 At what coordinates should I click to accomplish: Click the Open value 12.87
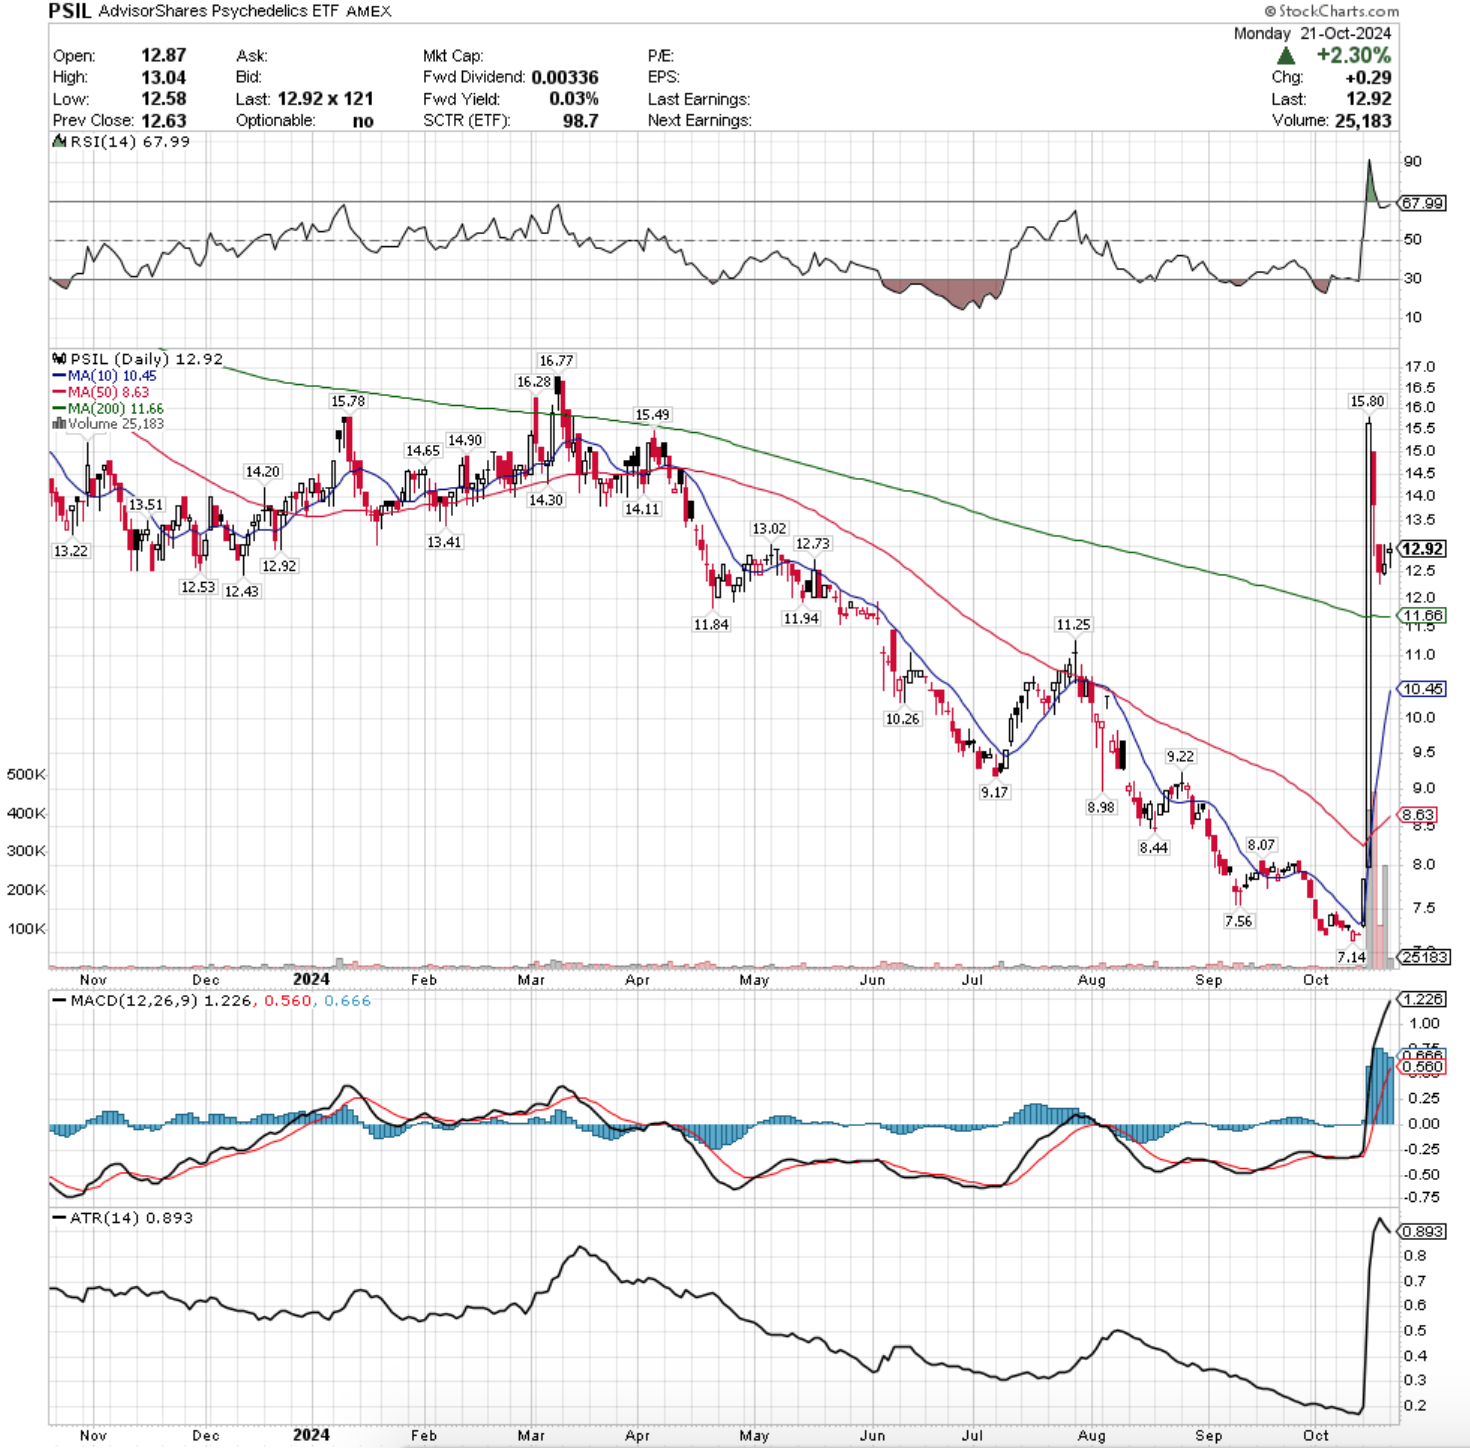coord(164,55)
